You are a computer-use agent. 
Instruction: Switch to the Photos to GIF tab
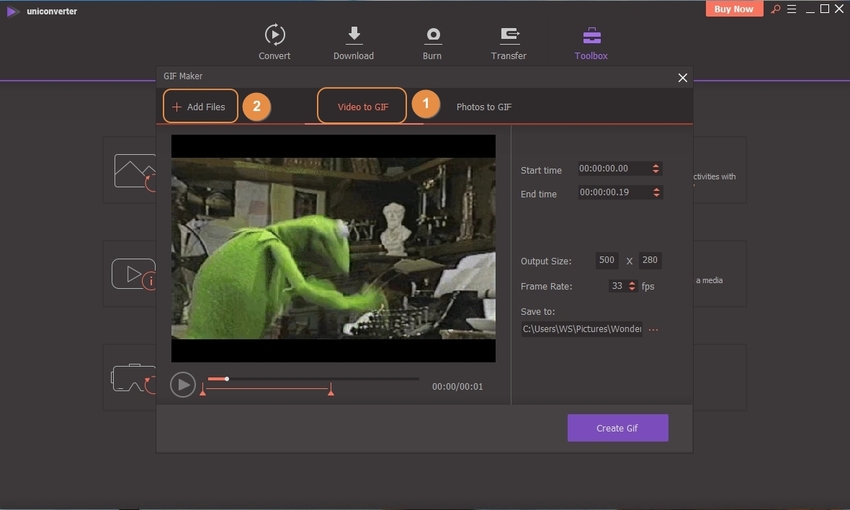click(x=484, y=106)
